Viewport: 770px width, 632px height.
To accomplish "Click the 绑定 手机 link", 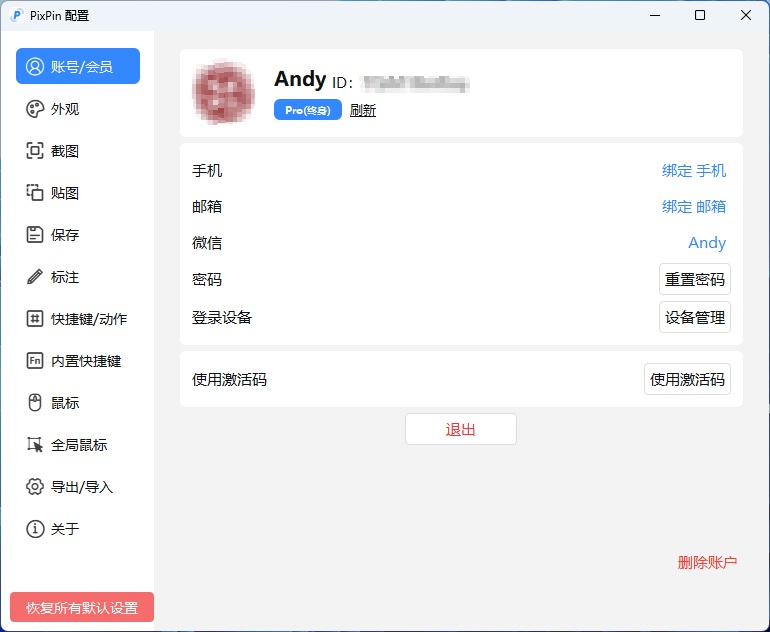I will (x=694, y=170).
